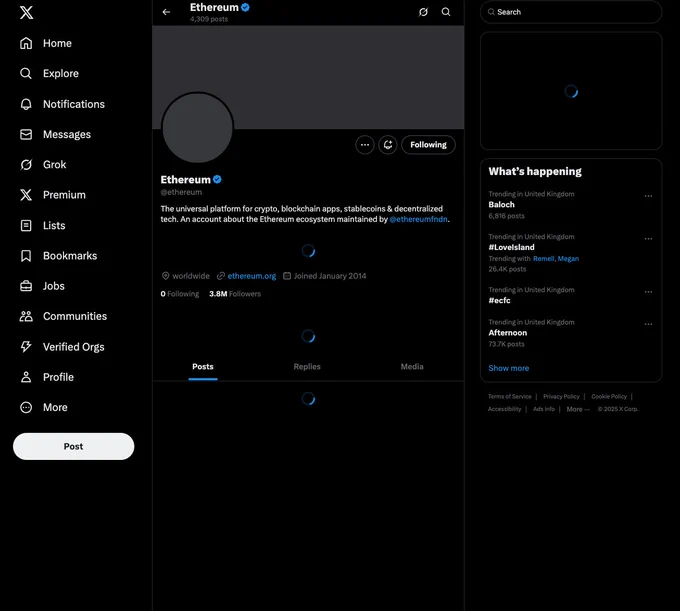Click Show more under What's happening
Image resolution: width=680 pixels, height=611 pixels.
coord(509,368)
